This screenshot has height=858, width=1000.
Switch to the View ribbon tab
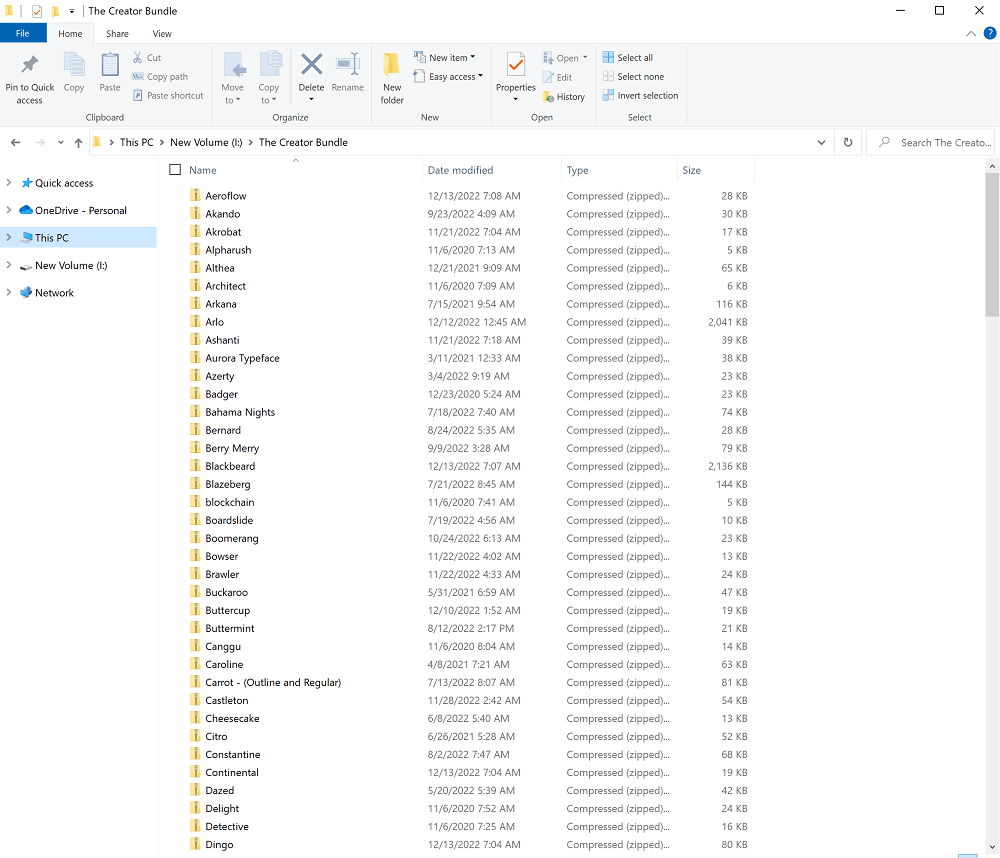162,34
